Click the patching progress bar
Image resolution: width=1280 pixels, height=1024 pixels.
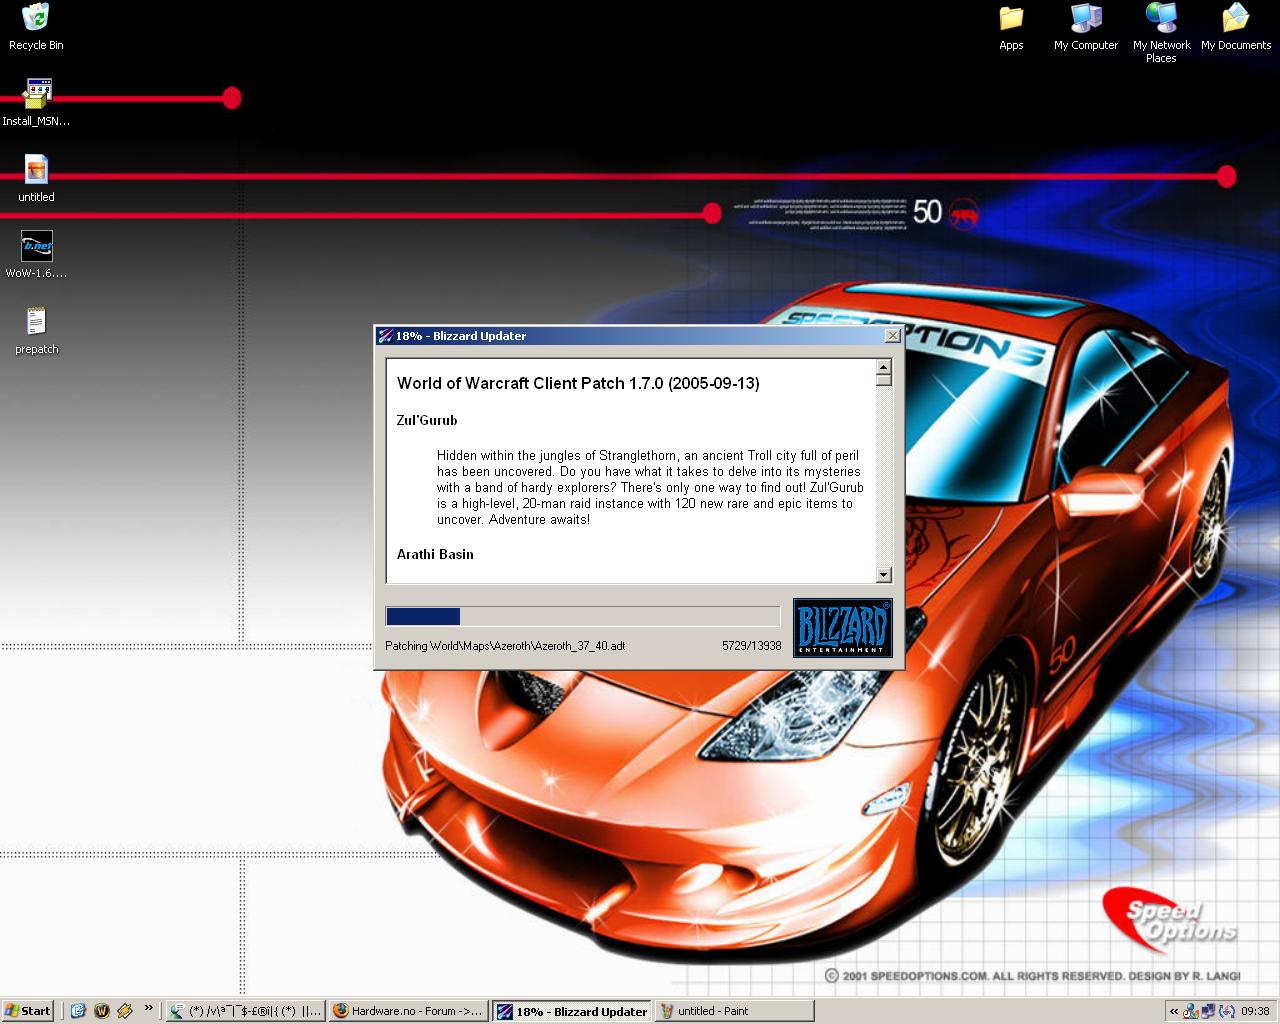coord(583,616)
